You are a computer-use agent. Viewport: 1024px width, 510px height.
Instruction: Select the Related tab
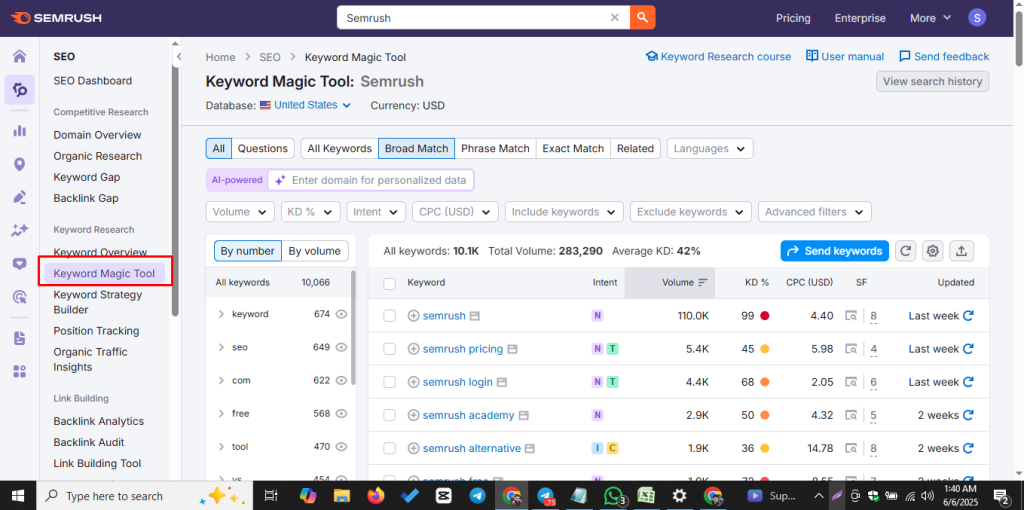point(635,148)
